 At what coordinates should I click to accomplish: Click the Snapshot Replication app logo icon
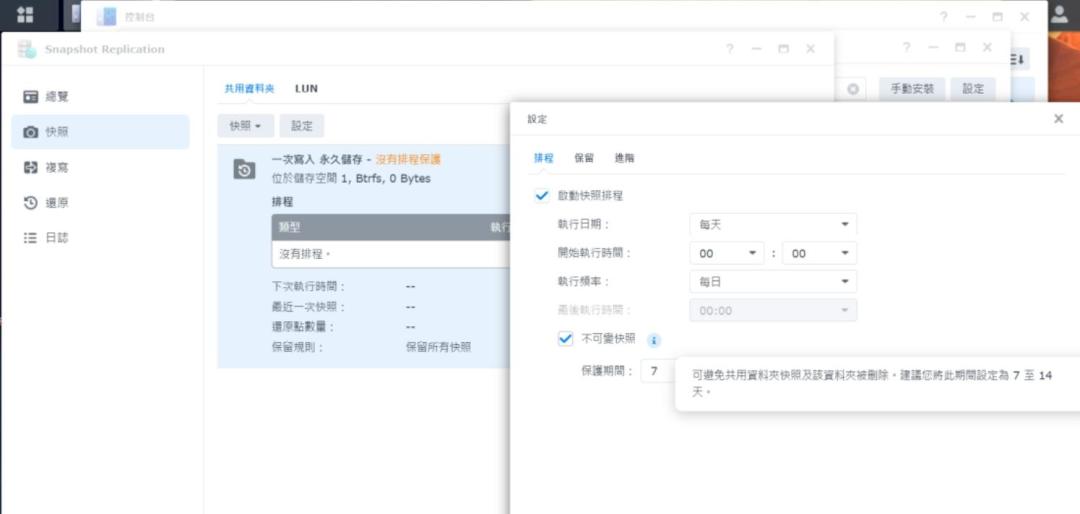pos(27,49)
